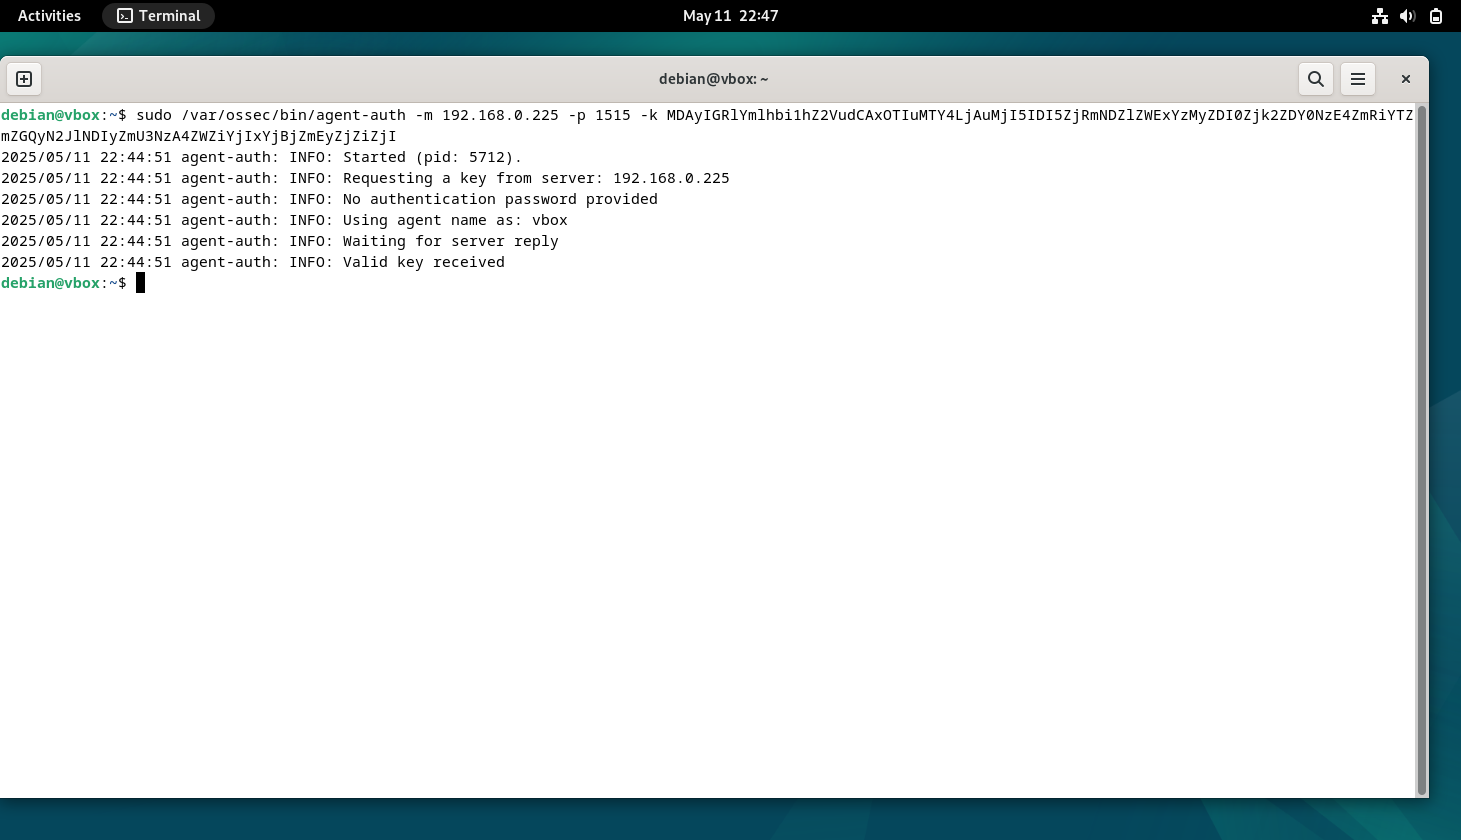Click the wrapped key text on second line

(199, 136)
